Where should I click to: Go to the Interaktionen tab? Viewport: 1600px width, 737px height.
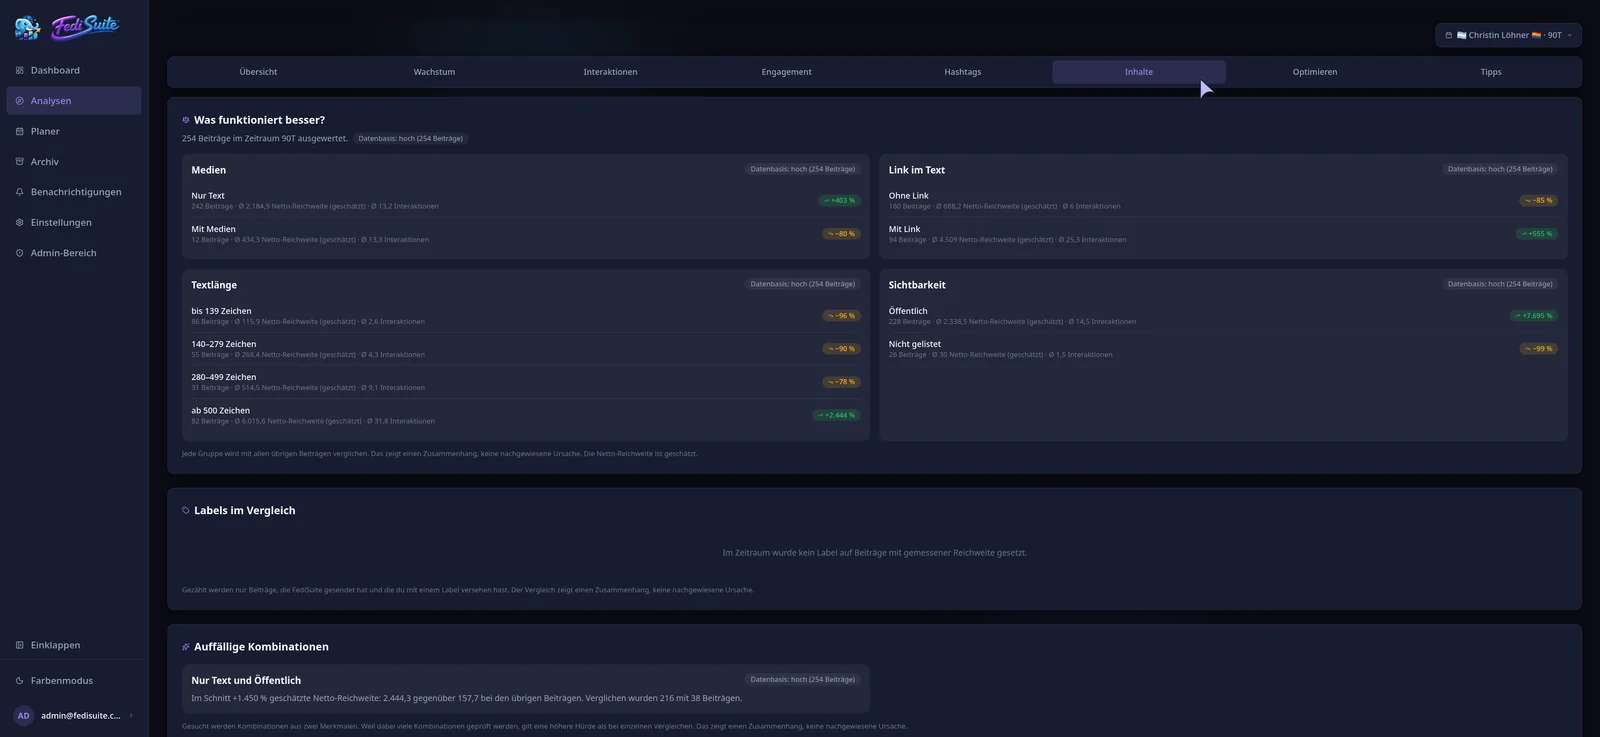pos(610,72)
